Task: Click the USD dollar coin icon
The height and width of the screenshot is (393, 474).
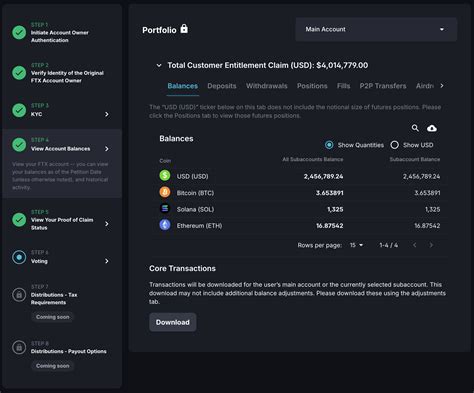Action: [x=165, y=175]
